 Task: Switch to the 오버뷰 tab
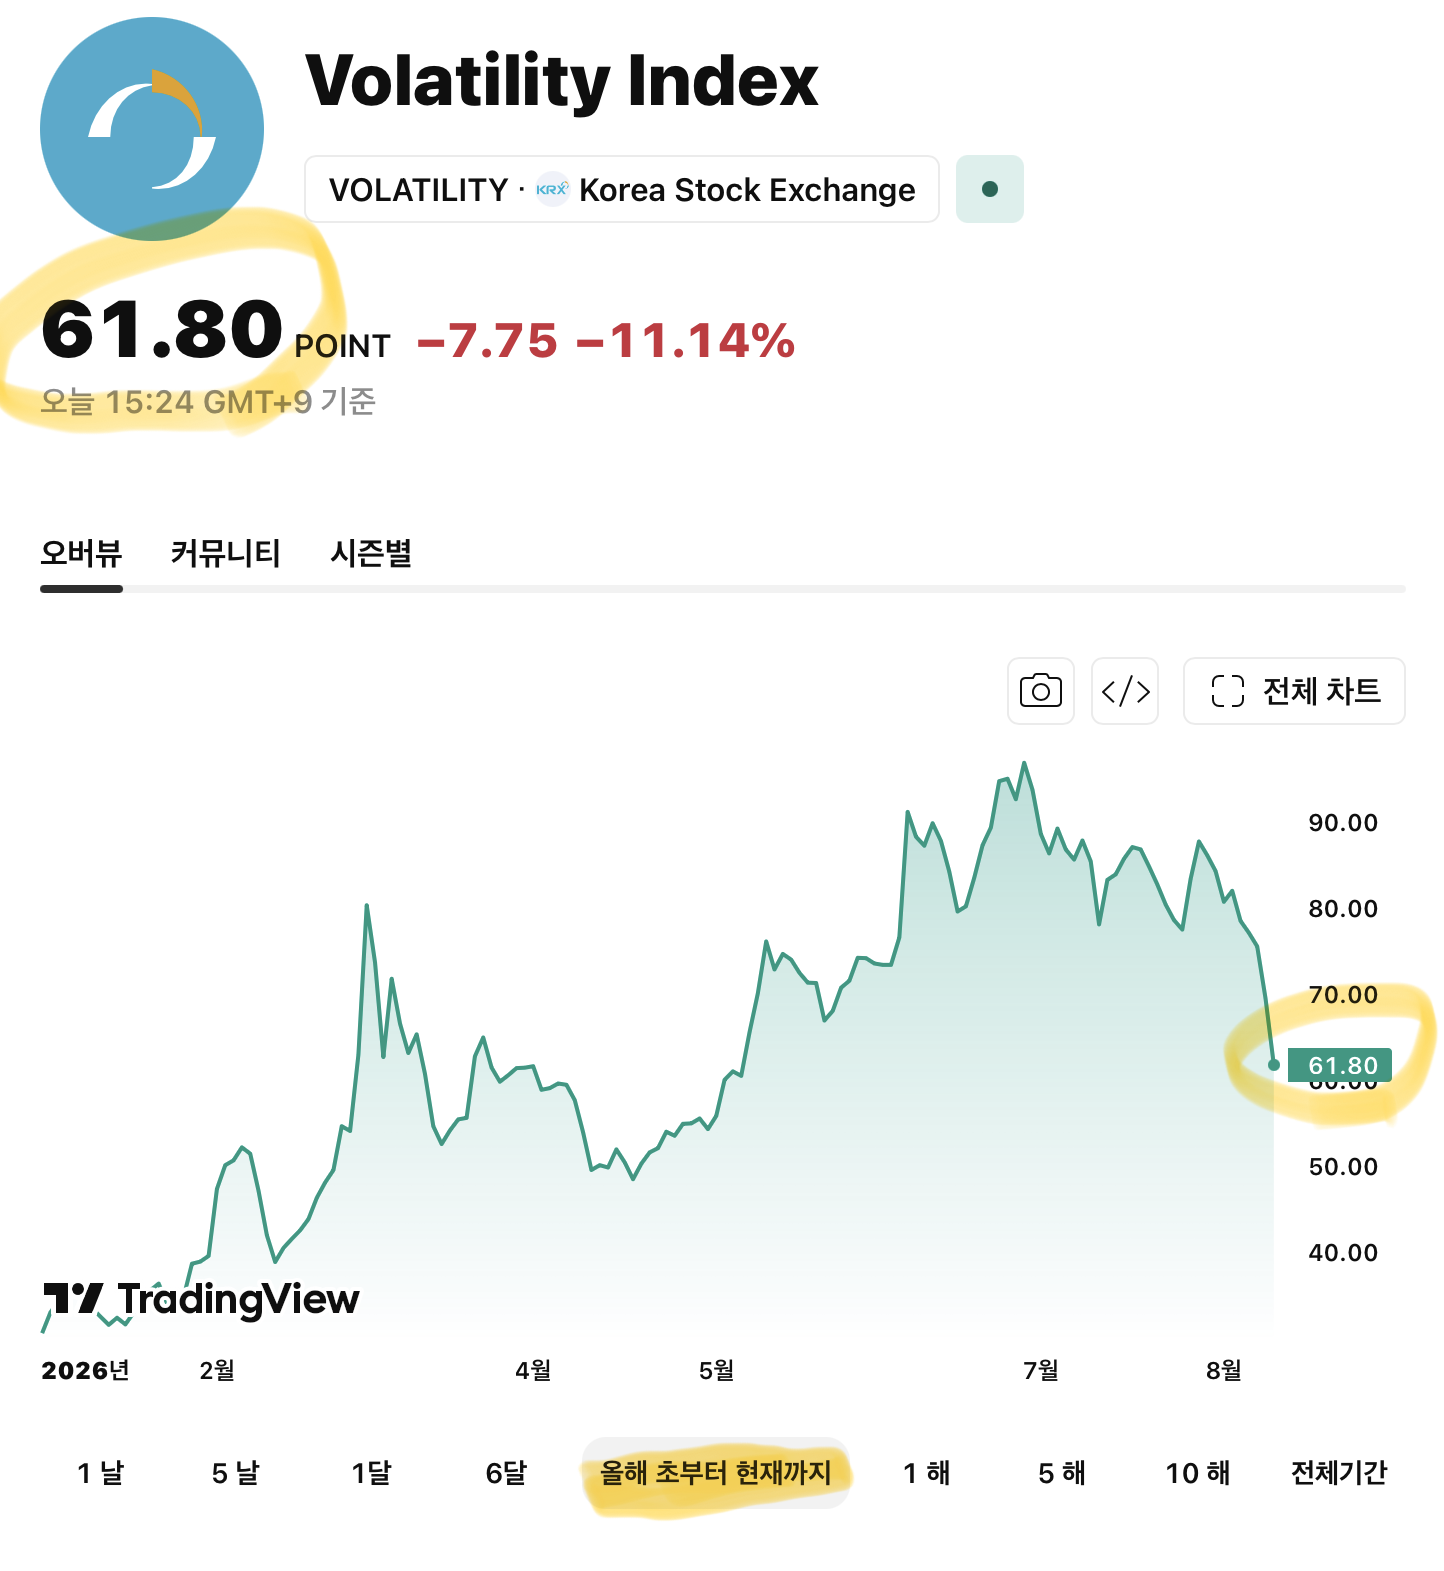(x=81, y=553)
